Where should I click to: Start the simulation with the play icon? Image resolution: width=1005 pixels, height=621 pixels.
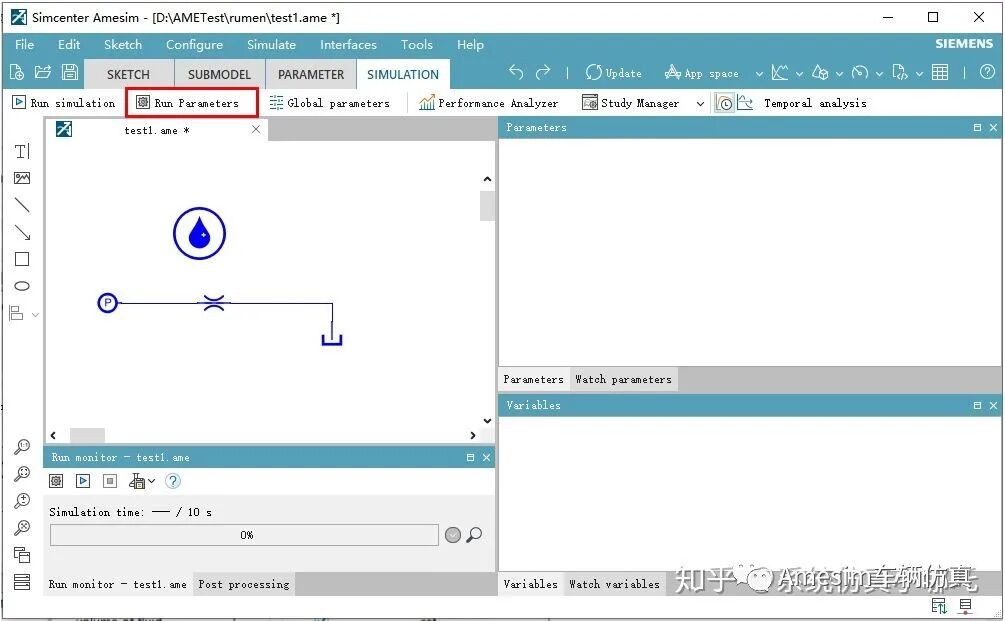(x=83, y=481)
